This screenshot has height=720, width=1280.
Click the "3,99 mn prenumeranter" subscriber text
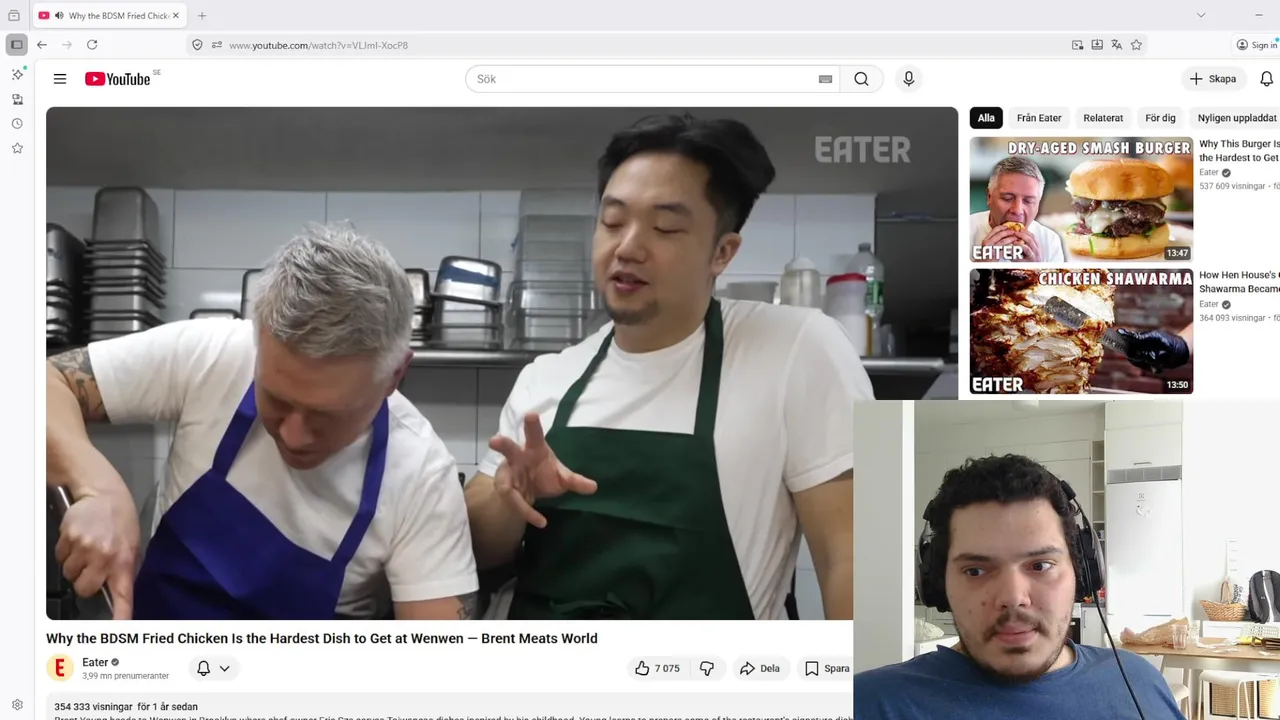coord(125,677)
